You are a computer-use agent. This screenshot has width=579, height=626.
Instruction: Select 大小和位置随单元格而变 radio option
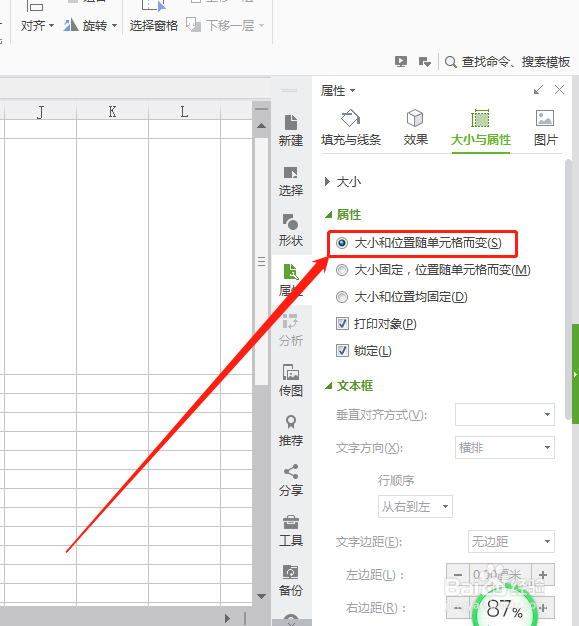click(x=342, y=243)
